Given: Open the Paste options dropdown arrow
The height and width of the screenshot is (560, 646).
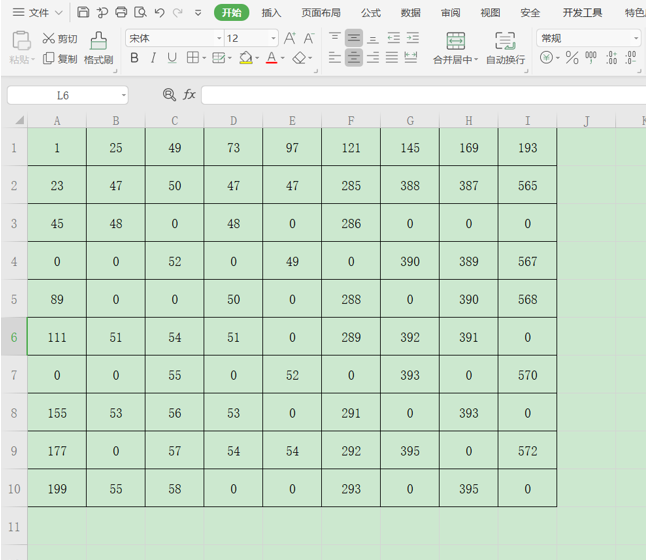Looking at the screenshot, I should (x=33, y=60).
